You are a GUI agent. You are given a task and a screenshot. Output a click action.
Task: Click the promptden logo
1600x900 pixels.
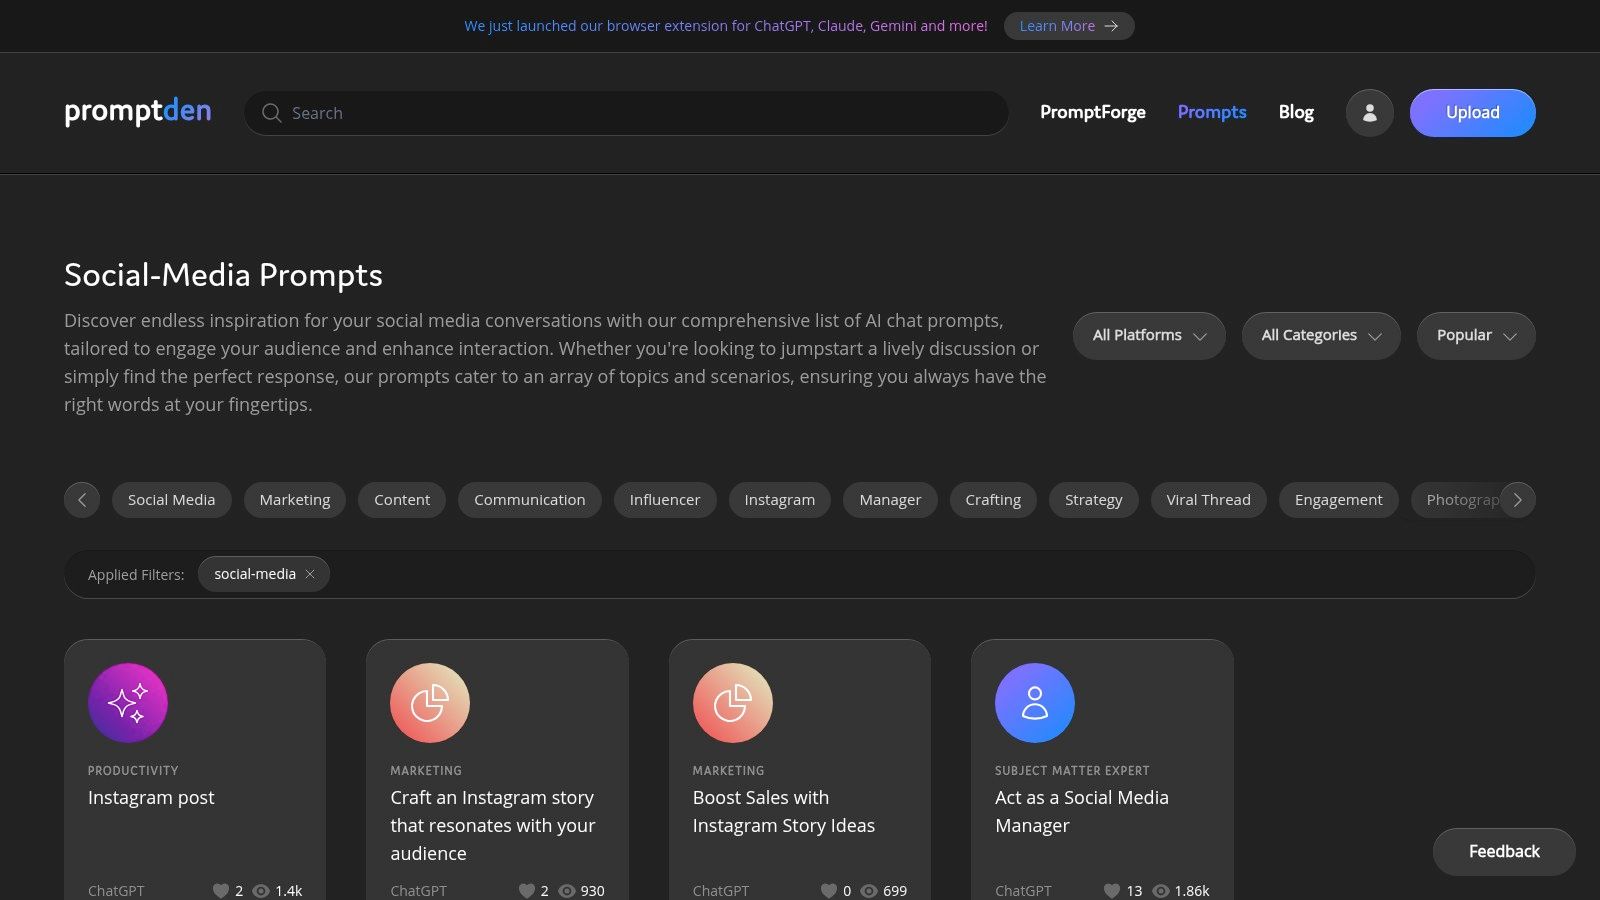coord(138,111)
